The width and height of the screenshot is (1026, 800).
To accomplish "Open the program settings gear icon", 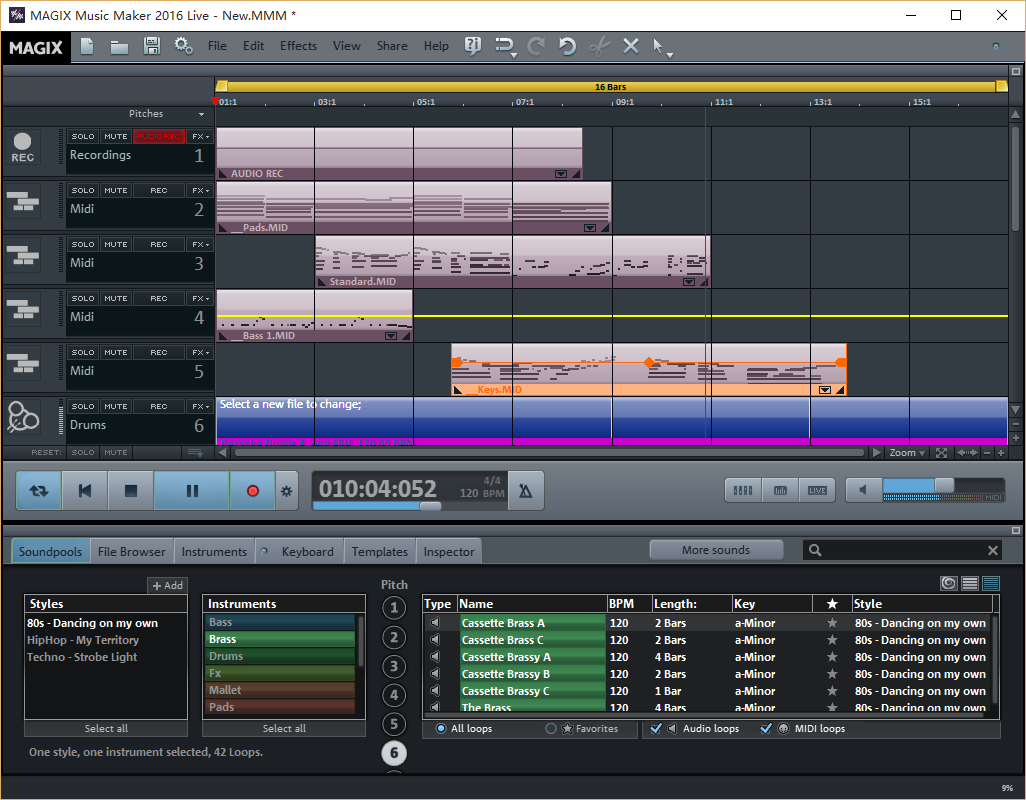I will [183, 46].
